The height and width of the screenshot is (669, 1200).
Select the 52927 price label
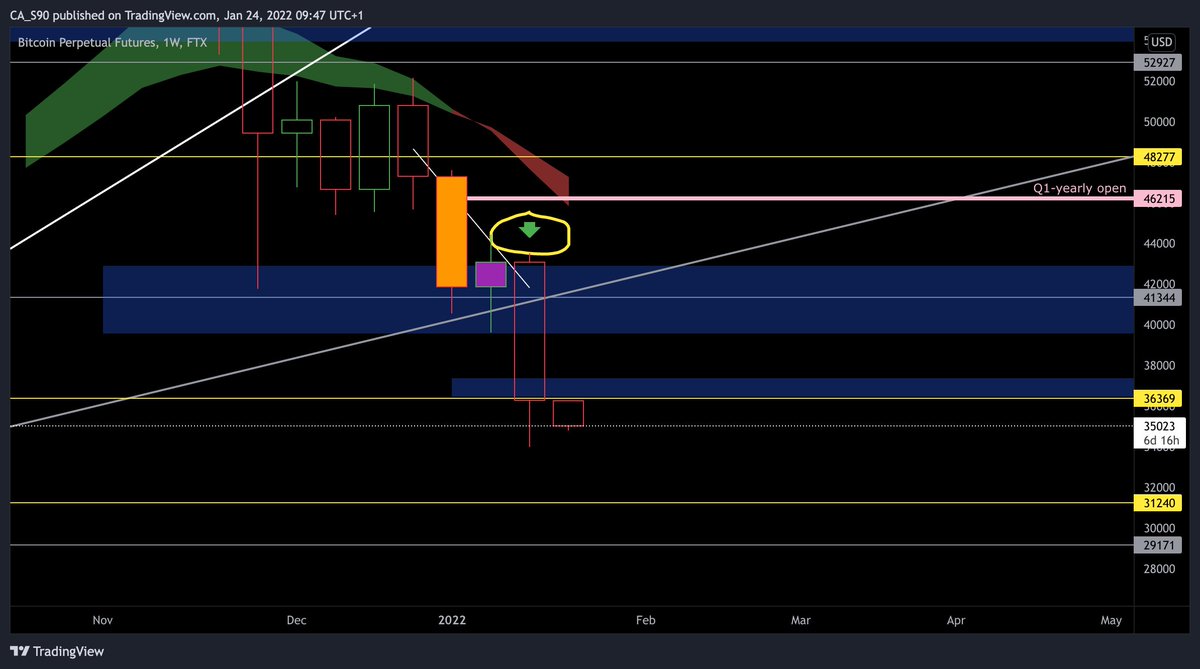[1159, 62]
